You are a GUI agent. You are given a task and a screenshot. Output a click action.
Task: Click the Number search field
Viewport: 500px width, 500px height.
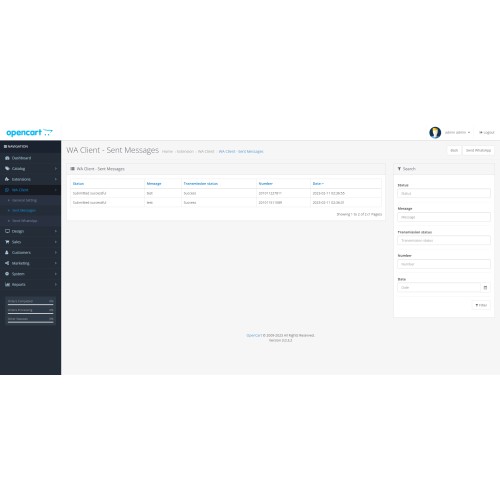pyautogui.click(x=444, y=264)
